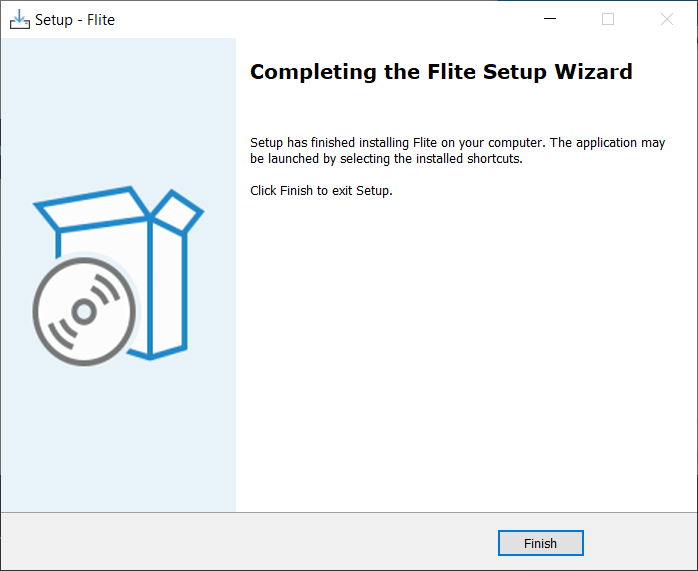Screen dimensions: 698x571
Task: Click the "Completing the Flite Setup Wizard" heading
Action: pos(441,72)
